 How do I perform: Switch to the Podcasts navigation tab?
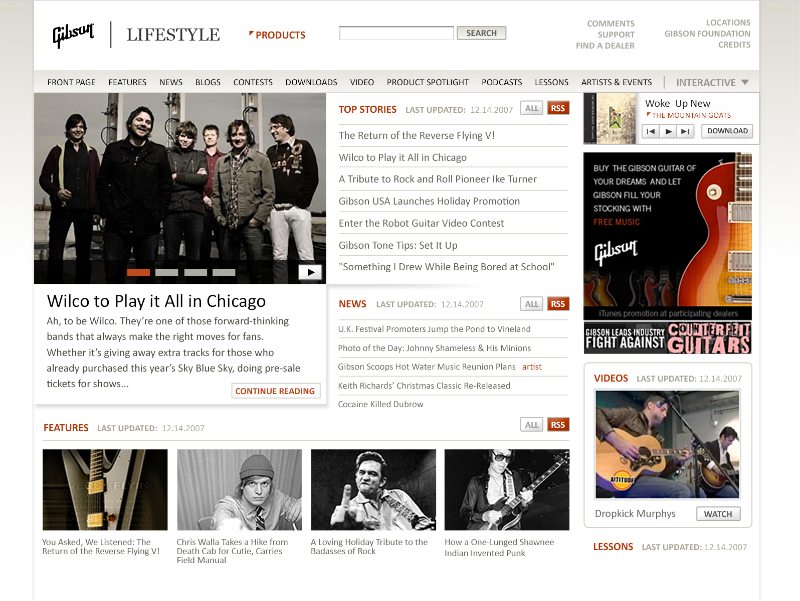[x=501, y=82]
